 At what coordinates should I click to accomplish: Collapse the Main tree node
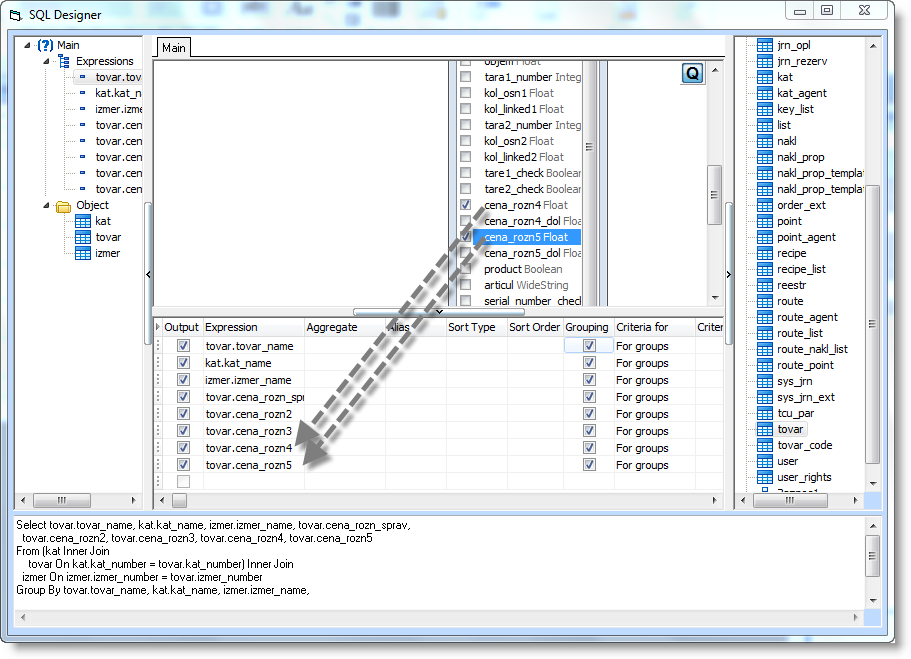point(27,45)
